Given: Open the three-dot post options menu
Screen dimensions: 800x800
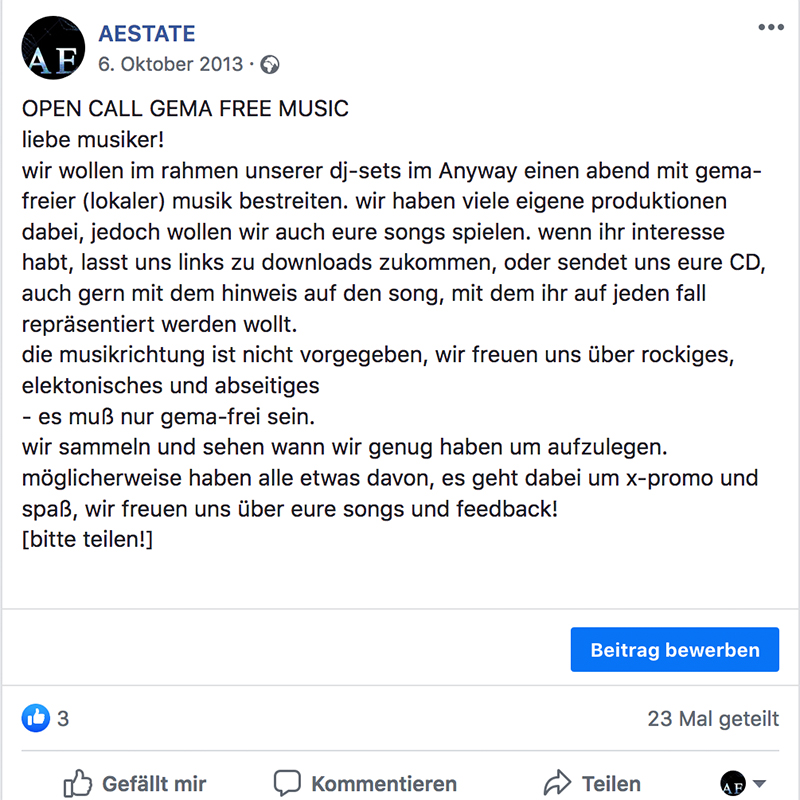Looking at the screenshot, I should pos(770,27).
